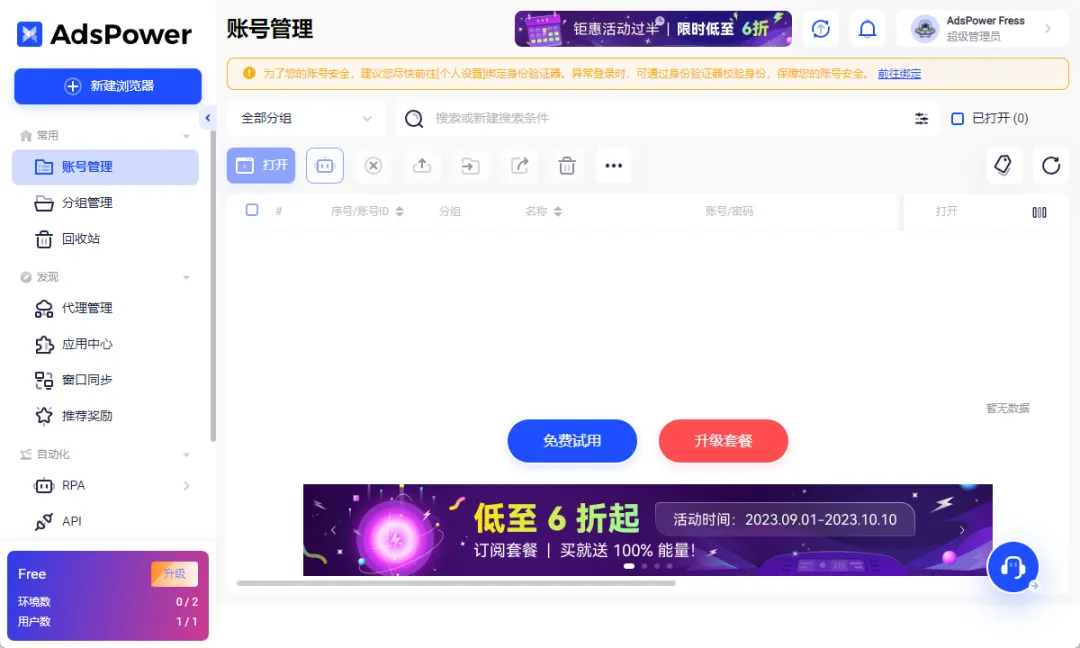Image resolution: width=1080 pixels, height=648 pixels.
Task: Click the AdsPower logo
Action: 104,34
